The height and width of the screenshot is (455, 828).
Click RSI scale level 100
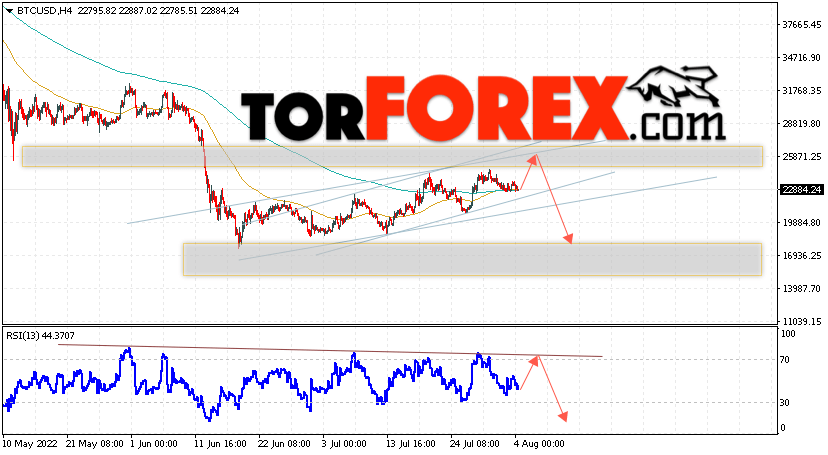pos(788,334)
